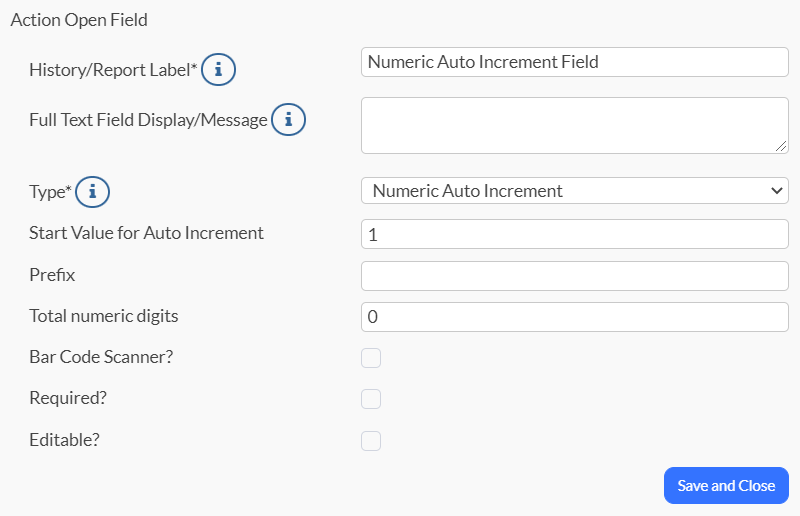The height and width of the screenshot is (516, 800).
Task: Focus the Numeric Auto Increment Field text box
Action: [x=575, y=62]
